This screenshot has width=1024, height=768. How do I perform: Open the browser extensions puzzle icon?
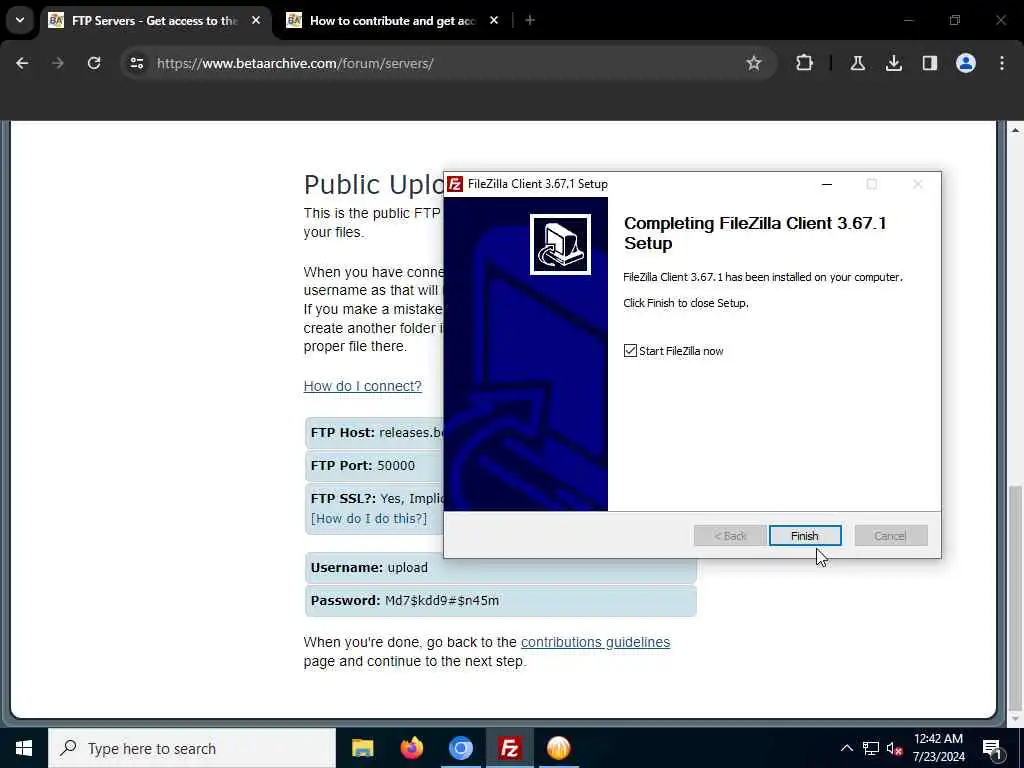805,63
